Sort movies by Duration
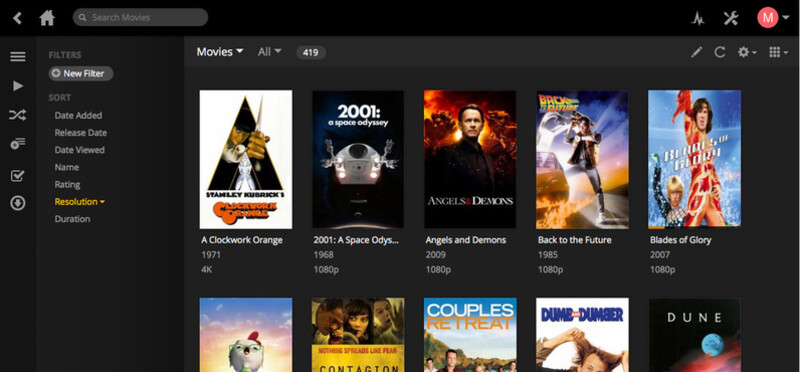Screen dimensions: 800x372 (72, 219)
